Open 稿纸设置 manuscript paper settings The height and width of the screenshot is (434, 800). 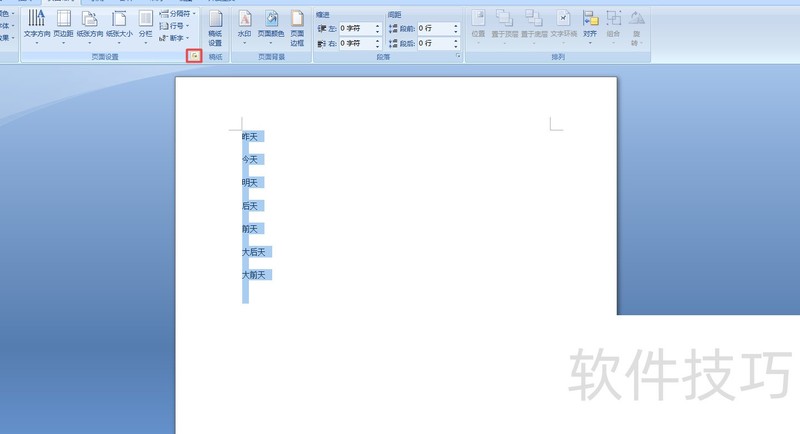tap(215, 30)
